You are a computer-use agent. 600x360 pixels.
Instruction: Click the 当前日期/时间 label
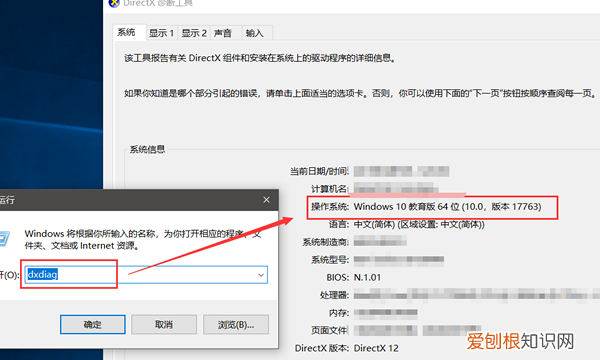tap(319, 171)
